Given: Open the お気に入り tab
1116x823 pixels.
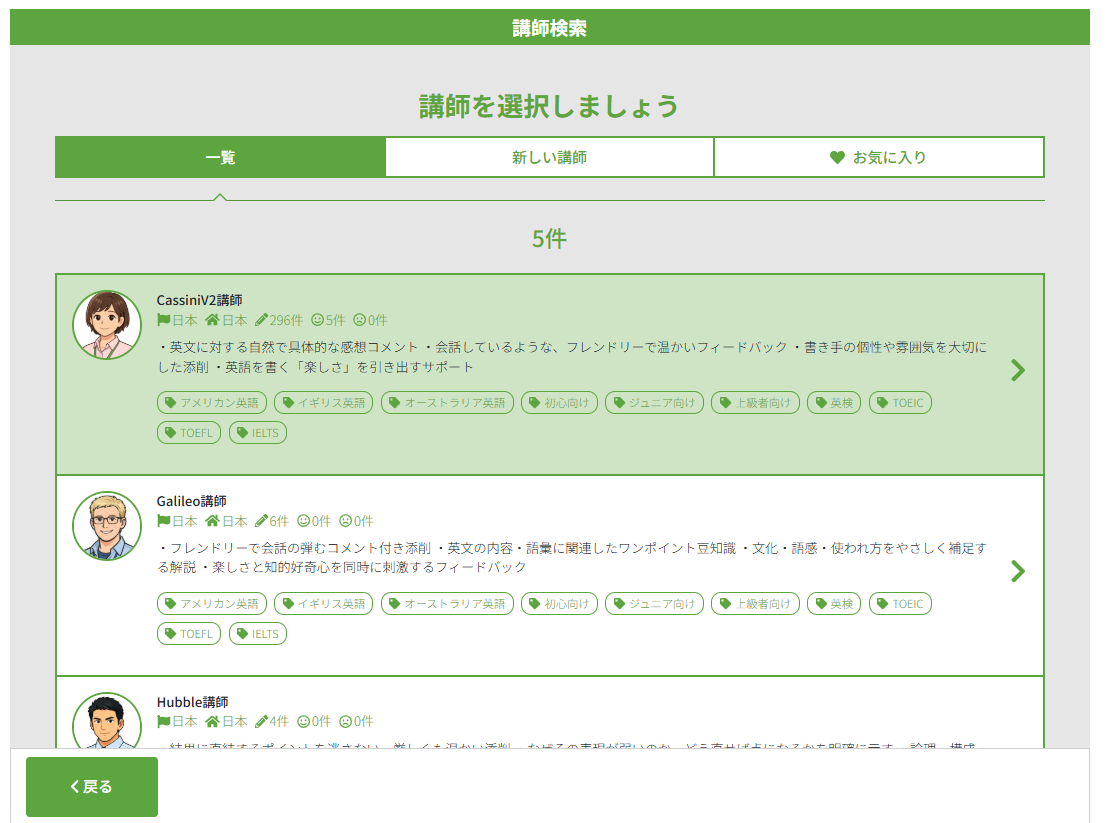Looking at the screenshot, I should (x=879, y=157).
